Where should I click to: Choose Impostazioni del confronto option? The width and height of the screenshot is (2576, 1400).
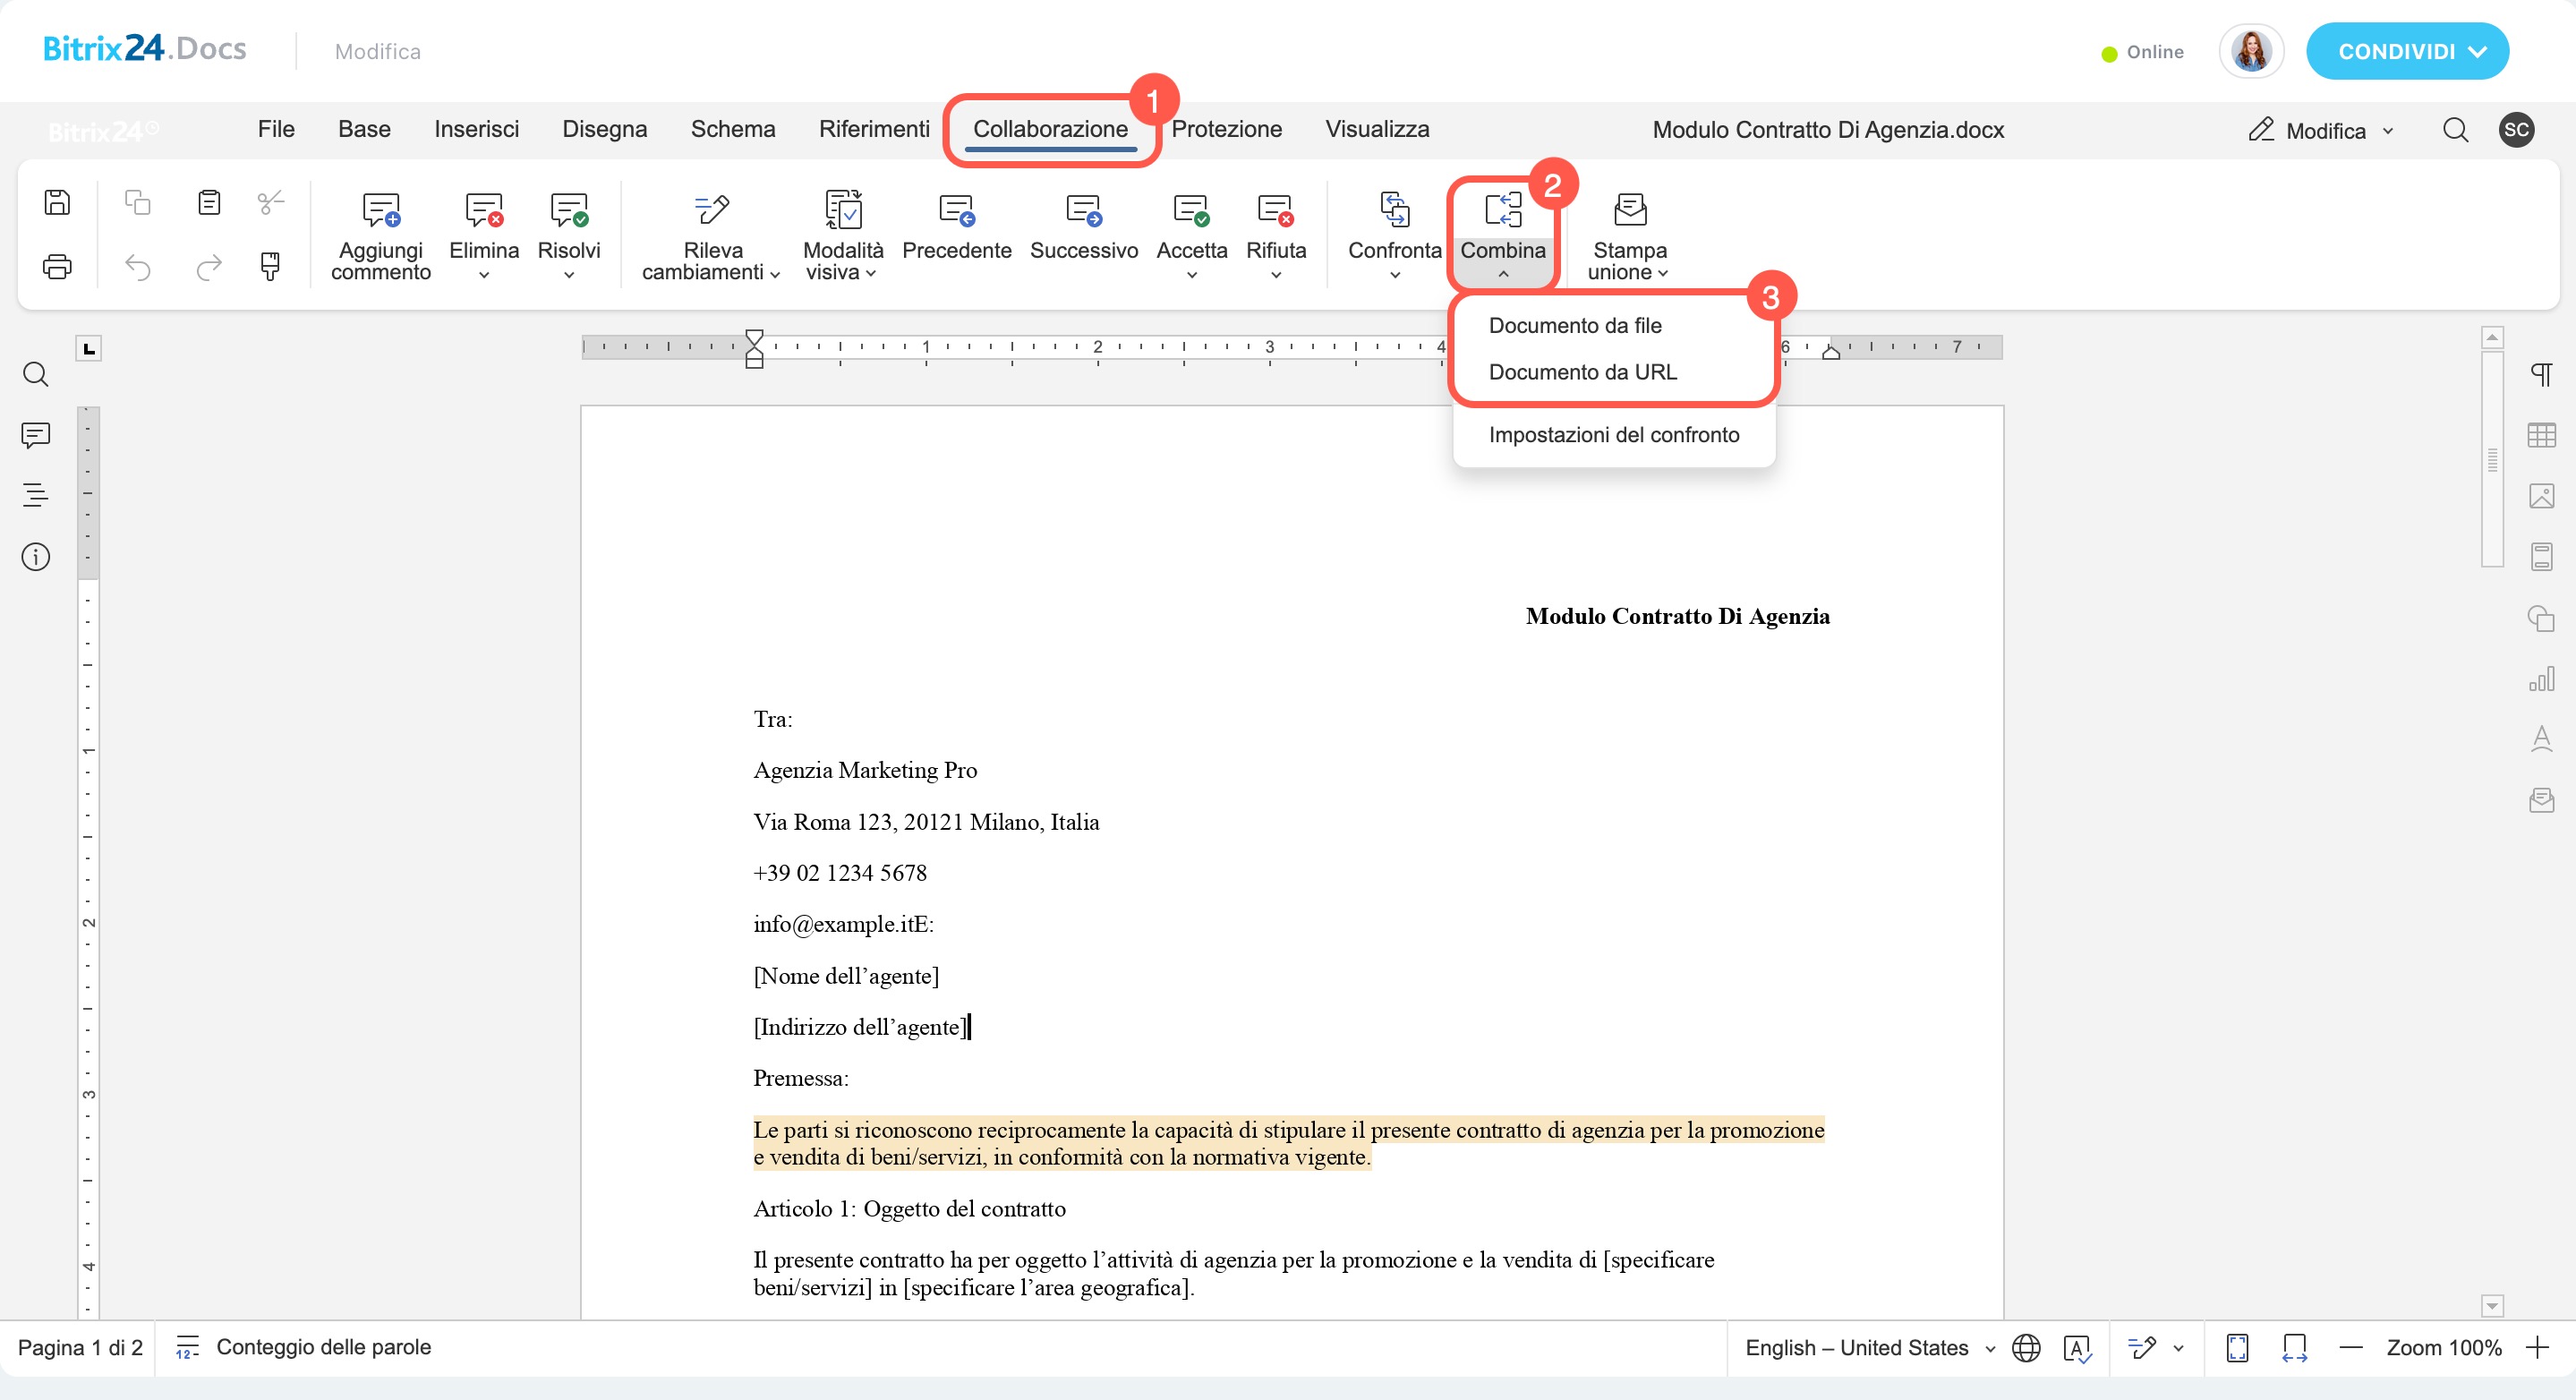point(1613,435)
